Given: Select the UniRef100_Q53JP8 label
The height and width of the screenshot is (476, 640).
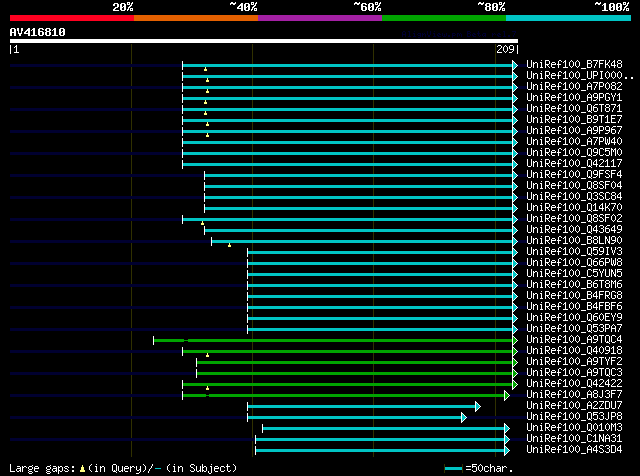Looking at the screenshot, I should point(574,417).
